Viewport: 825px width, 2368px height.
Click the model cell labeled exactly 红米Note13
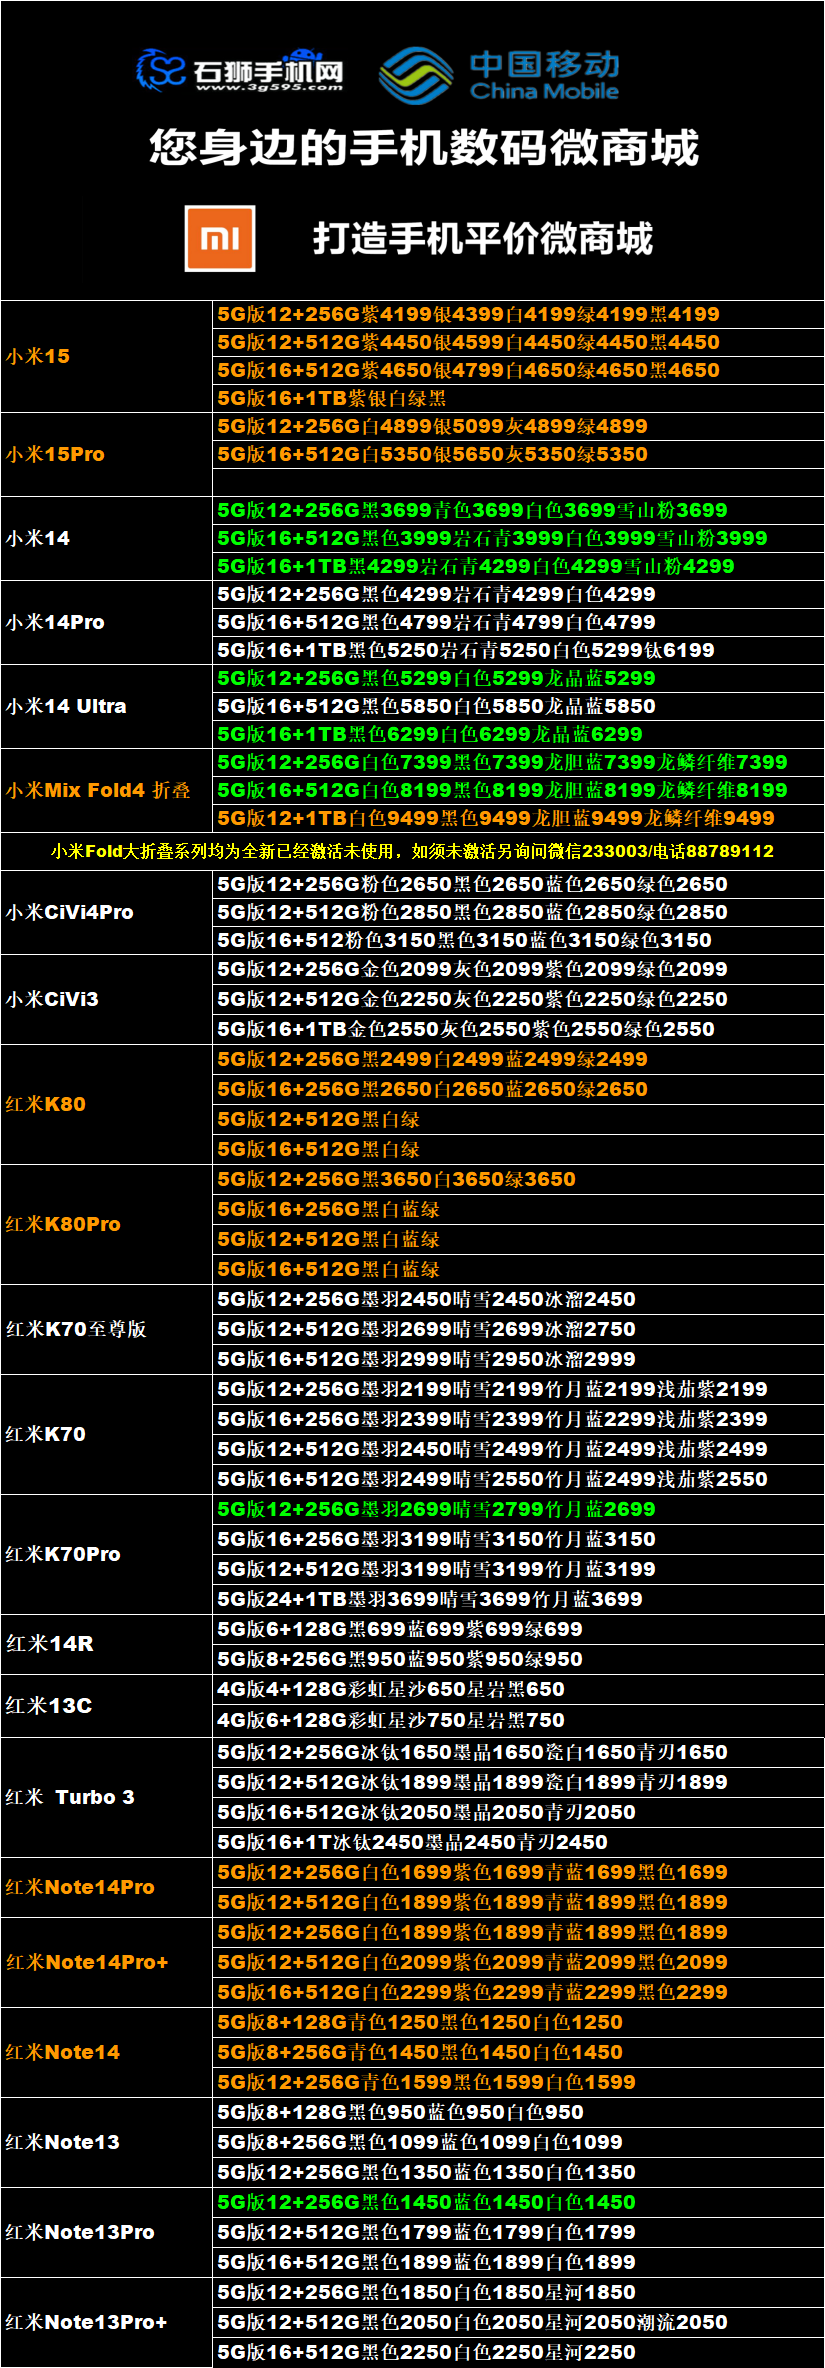(107, 2142)
